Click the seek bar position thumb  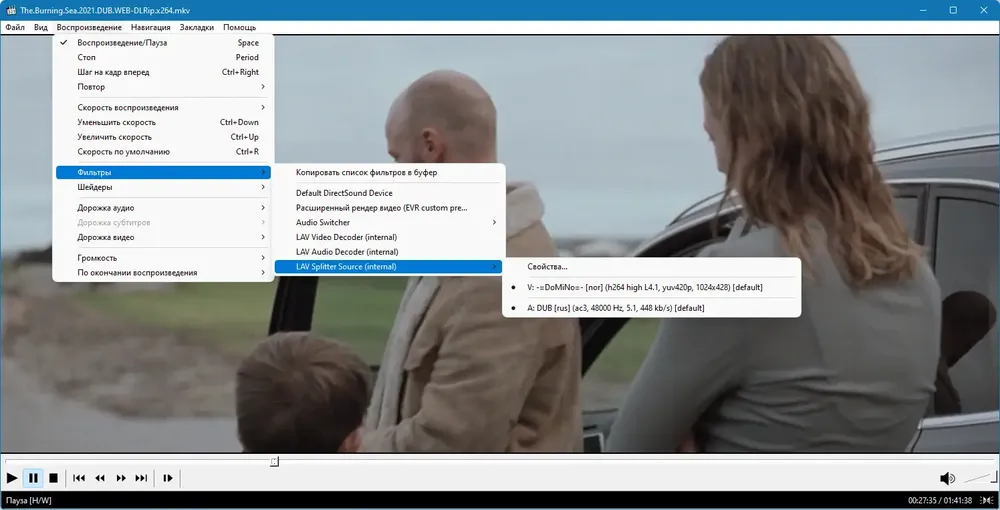click(274, 461)
